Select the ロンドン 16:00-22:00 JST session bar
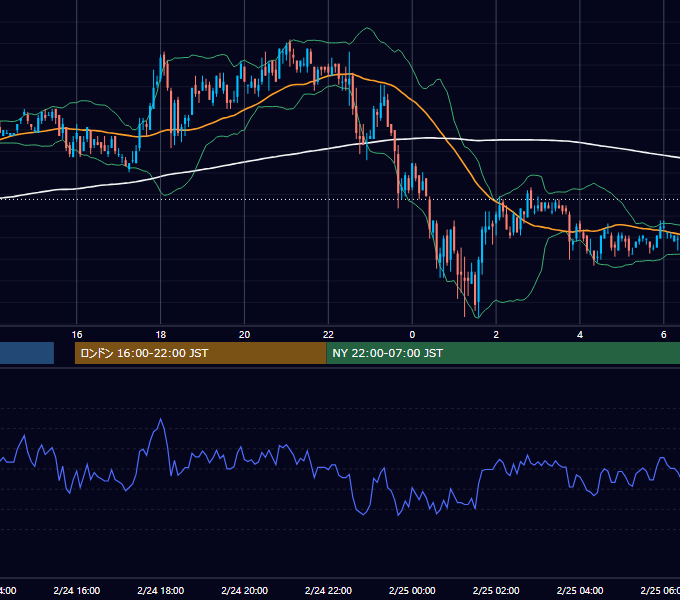This screenshot has height=600, width=680. point(200,353)
